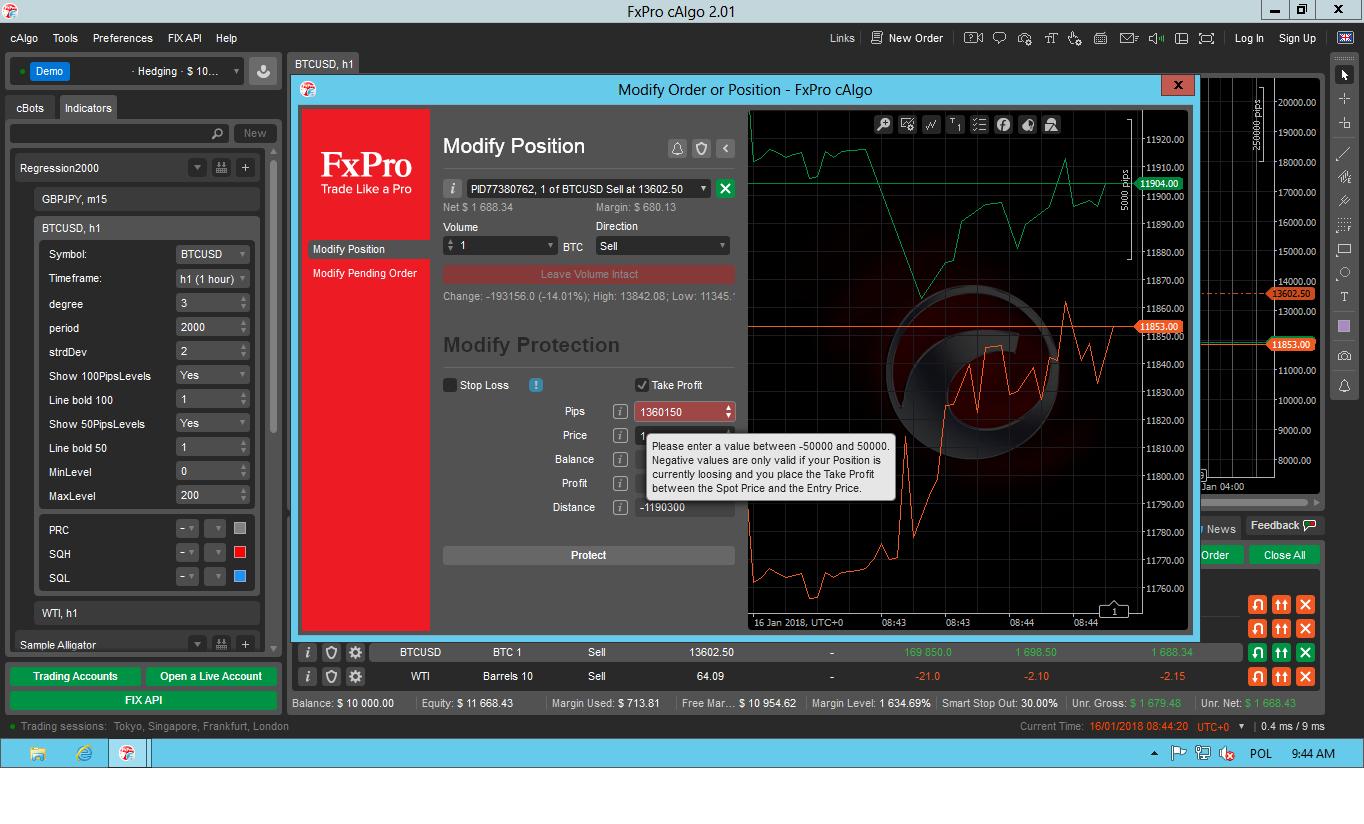This screenshot has height=824, width=1364.
Task: Expand the Regression2000 options dropdown arrow
Action: tap(197, 168)
